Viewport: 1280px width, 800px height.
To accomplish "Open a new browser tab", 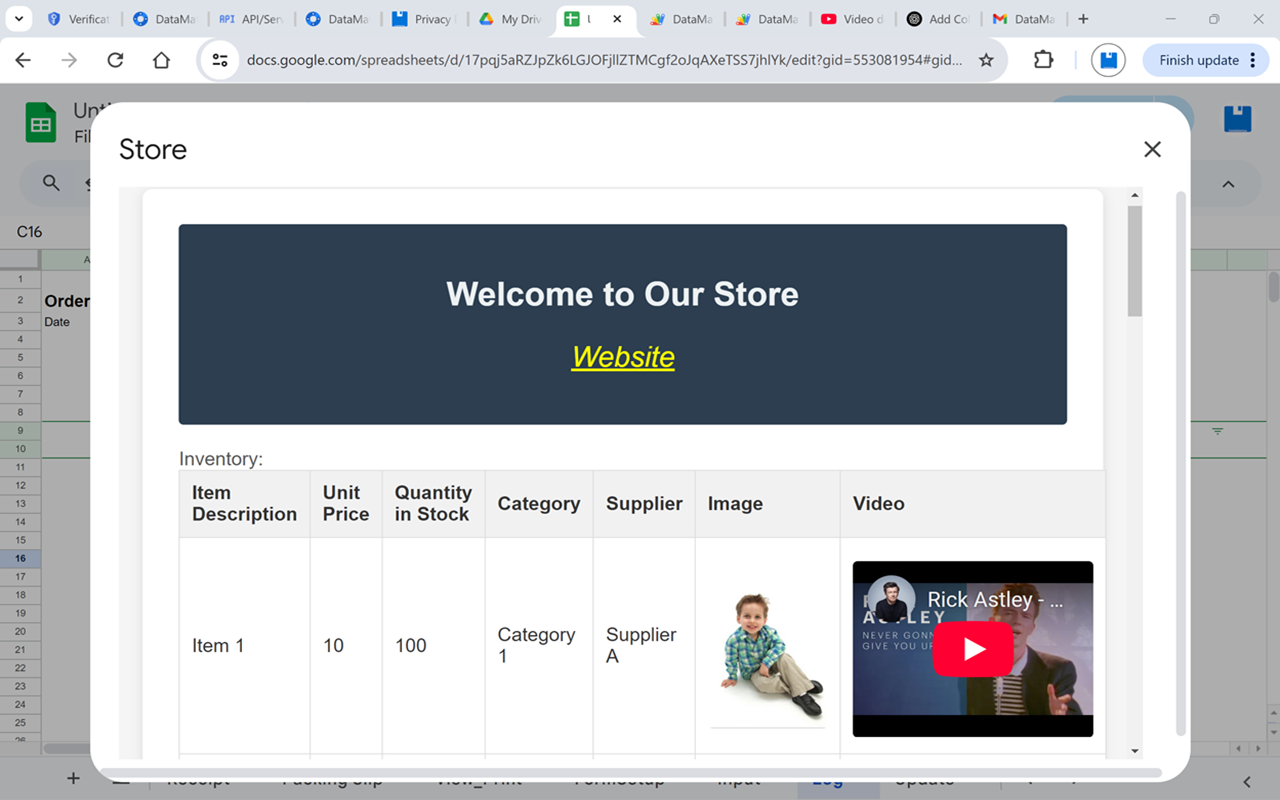I will tap(1083, 19).
